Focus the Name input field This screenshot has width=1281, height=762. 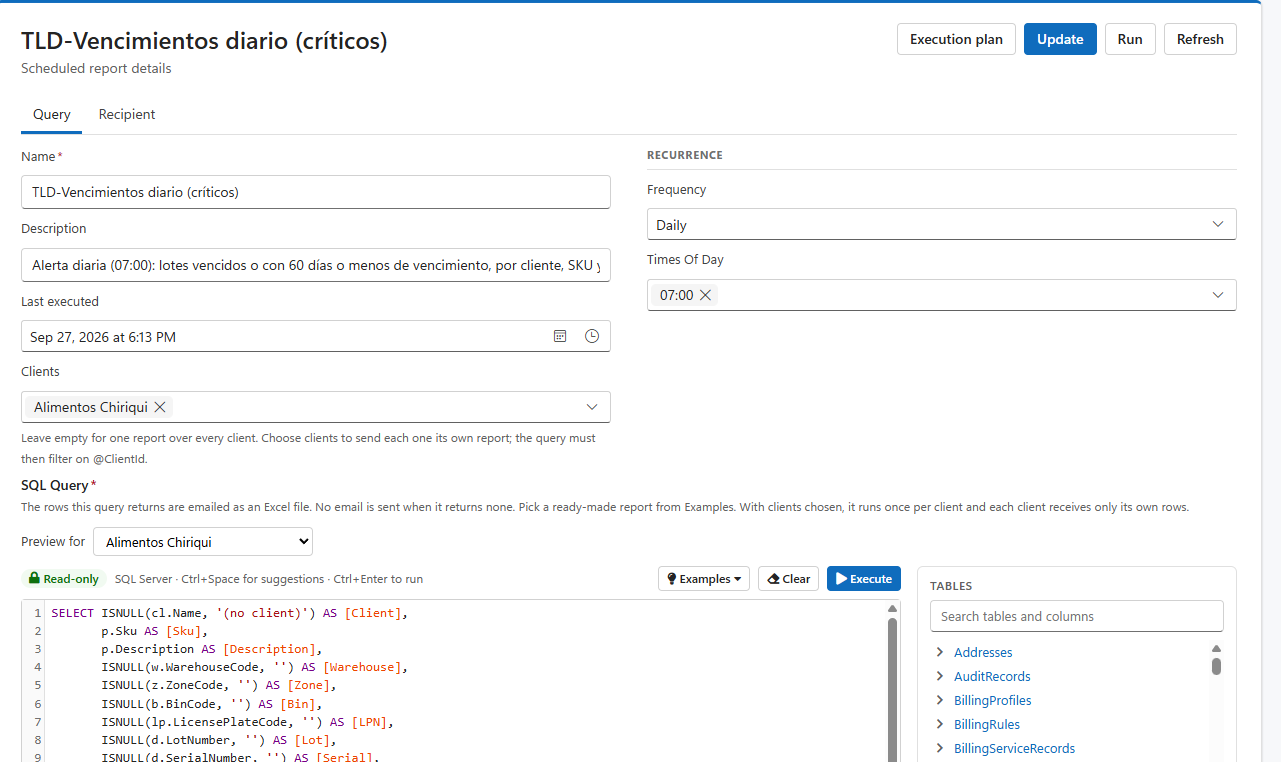pos(316,192)
